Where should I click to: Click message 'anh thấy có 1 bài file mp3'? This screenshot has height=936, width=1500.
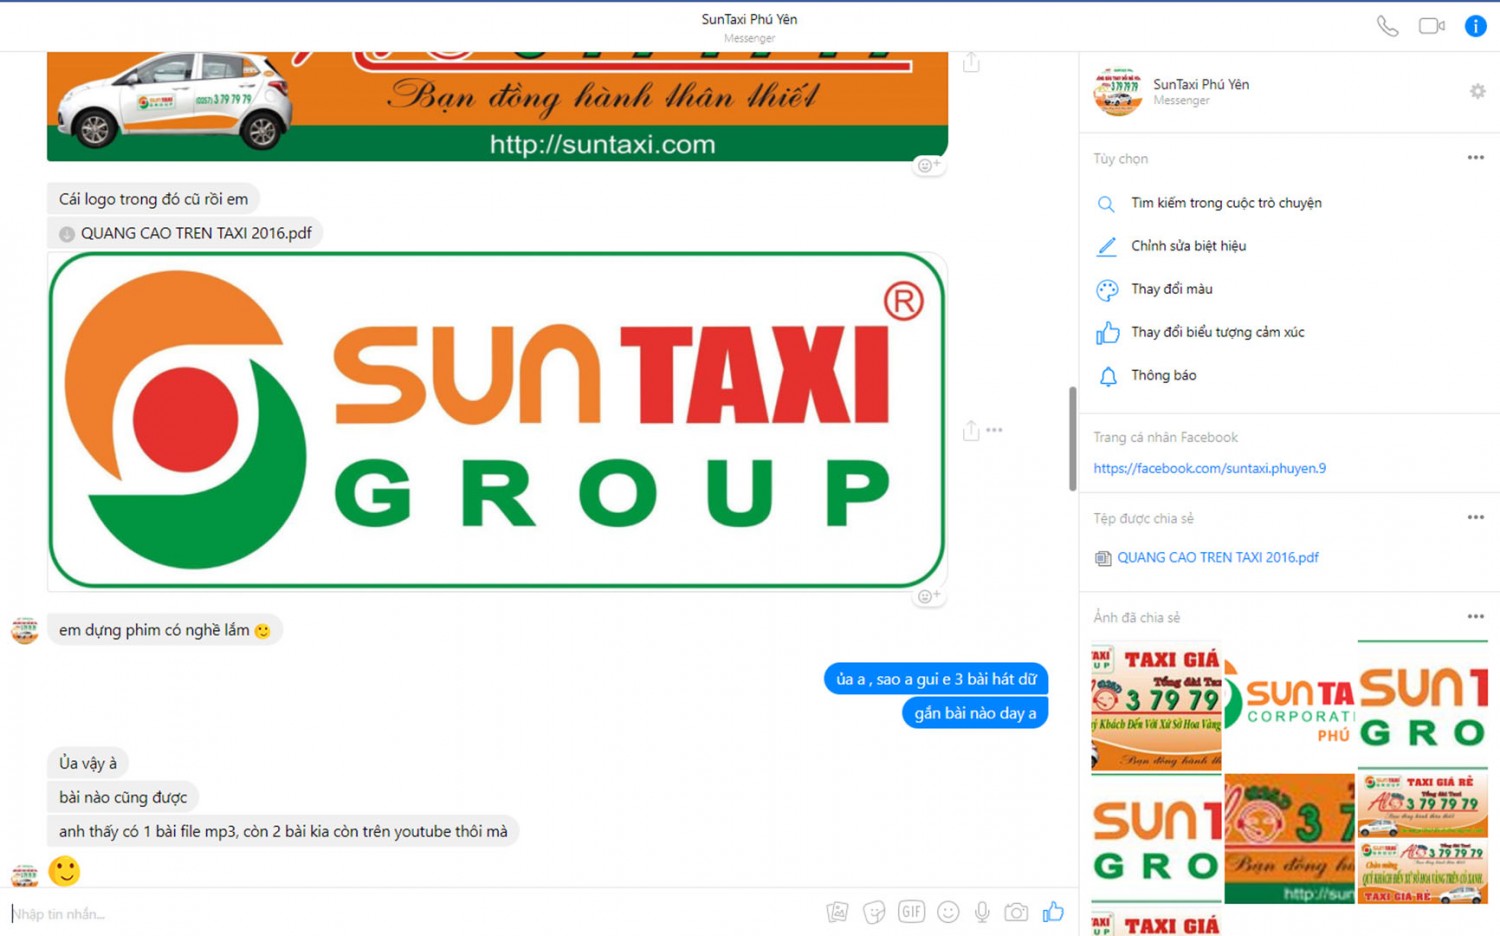pyautogui.click(x=283, y=831)
